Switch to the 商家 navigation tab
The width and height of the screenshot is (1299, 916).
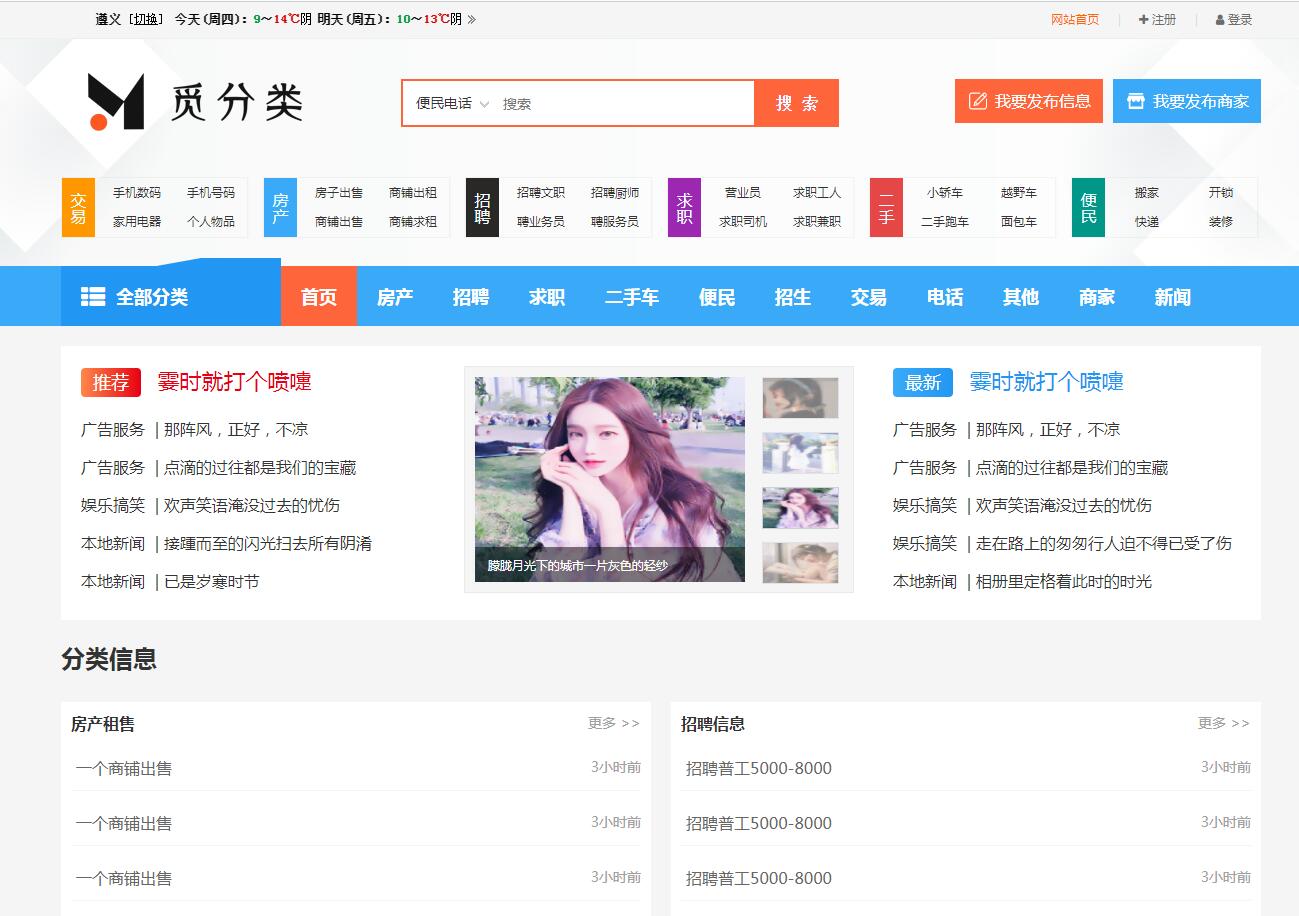[1096, 297]
